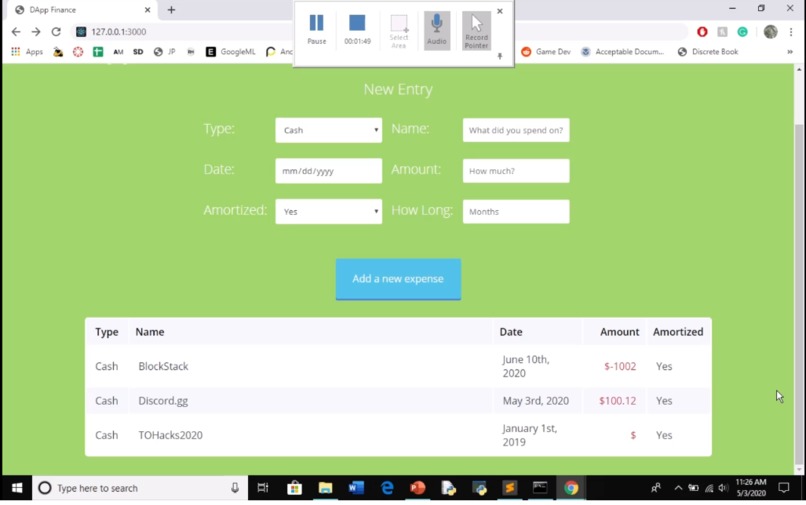Pause the screen recording
Screen dimensions: 806x505
tap(317, 29)
